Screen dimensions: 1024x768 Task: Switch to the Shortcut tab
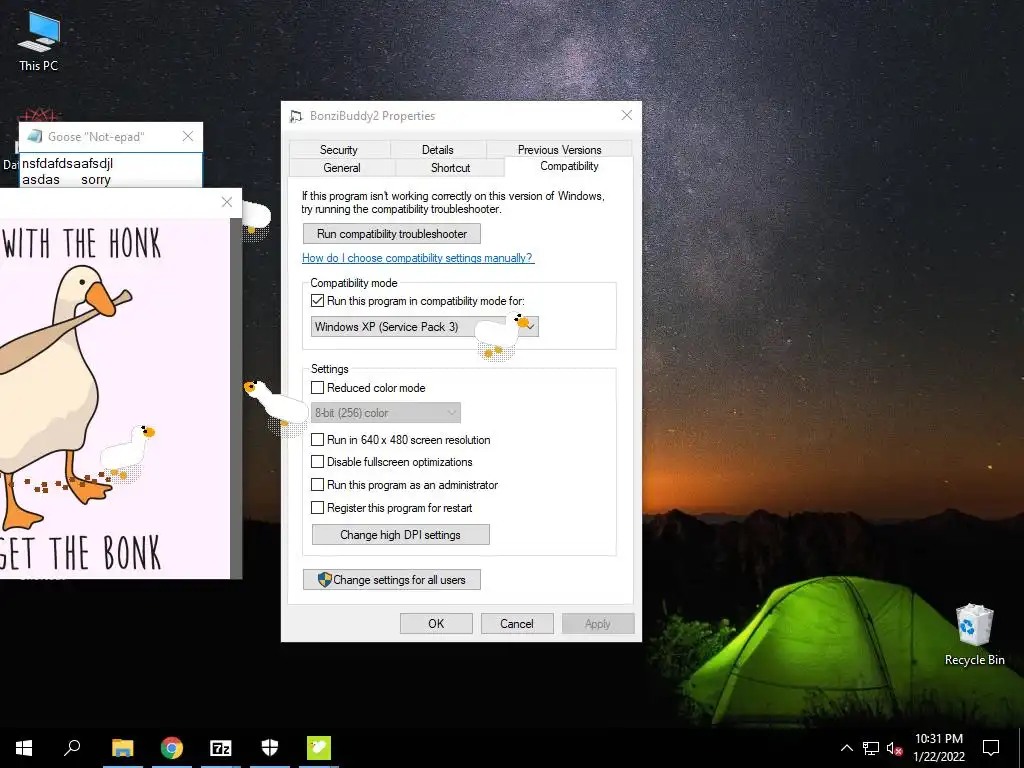[450, 168]
